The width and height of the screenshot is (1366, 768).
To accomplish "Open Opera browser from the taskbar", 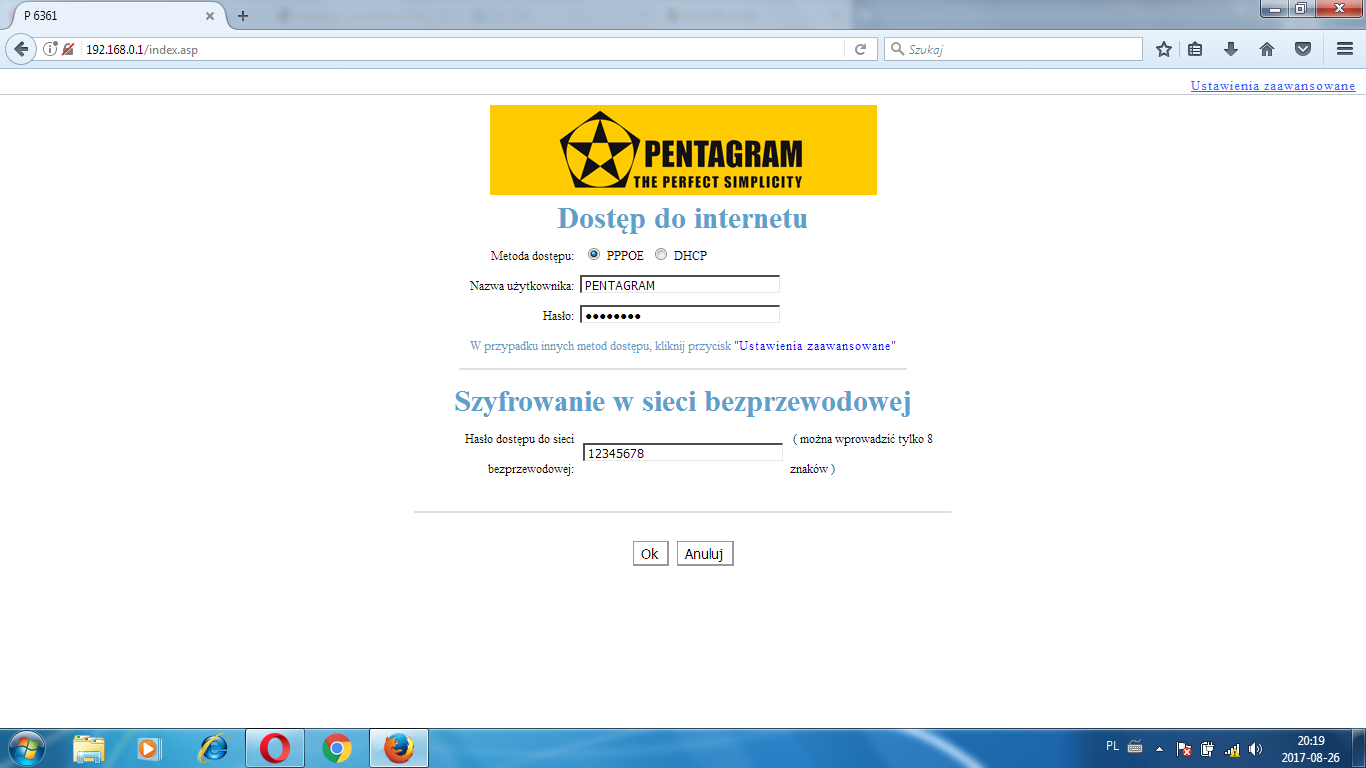I will point(275,748).
